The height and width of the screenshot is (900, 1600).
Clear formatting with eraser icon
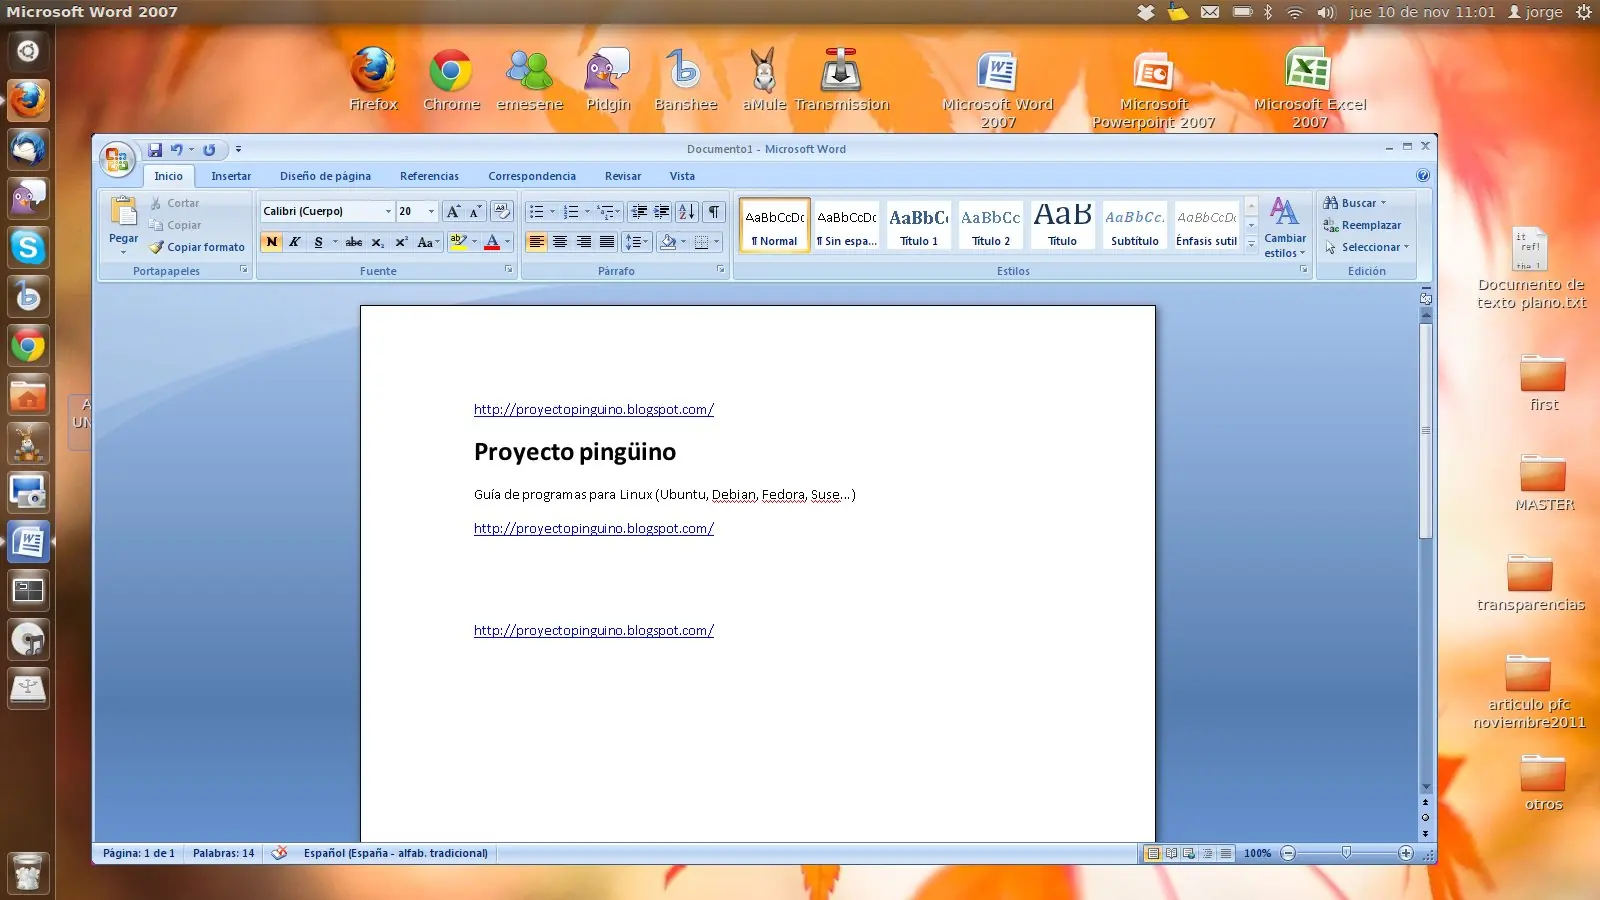pyautogui.click(x=502, y=211)
